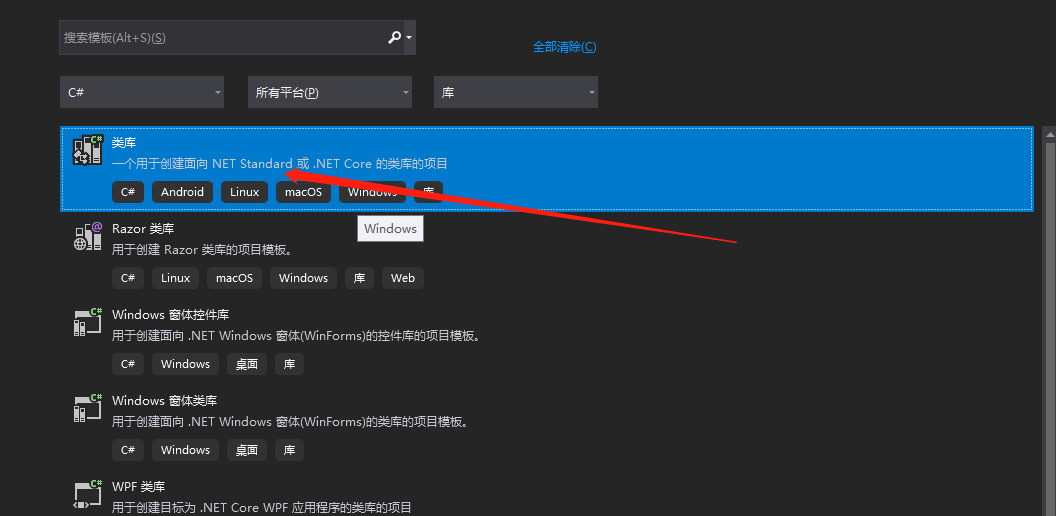Open the 所有平台 platform dropdown
The height and width of the screenshot is (516, 1056).
pos(330,92)
